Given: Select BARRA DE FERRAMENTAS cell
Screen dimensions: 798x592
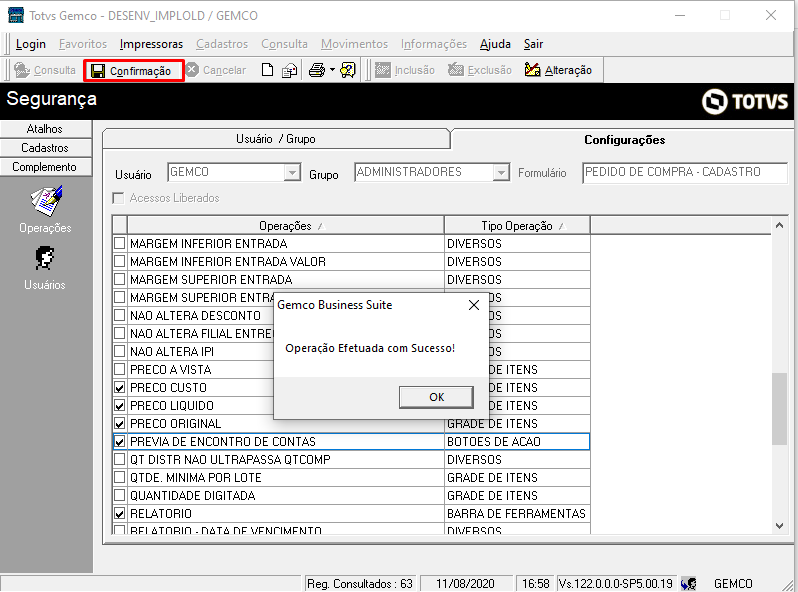Looking at the screenshot, I should pos(517,514).
